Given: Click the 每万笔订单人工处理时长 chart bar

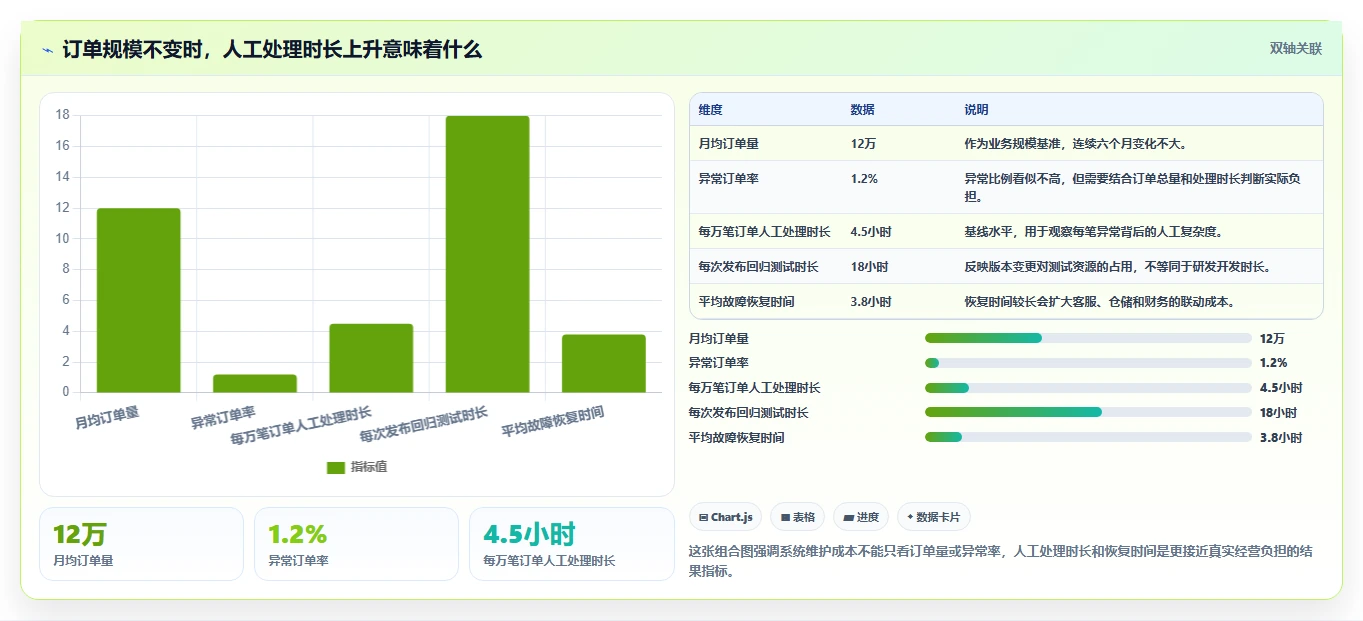Looking at the screenshot, I should (x=371, y=358).
